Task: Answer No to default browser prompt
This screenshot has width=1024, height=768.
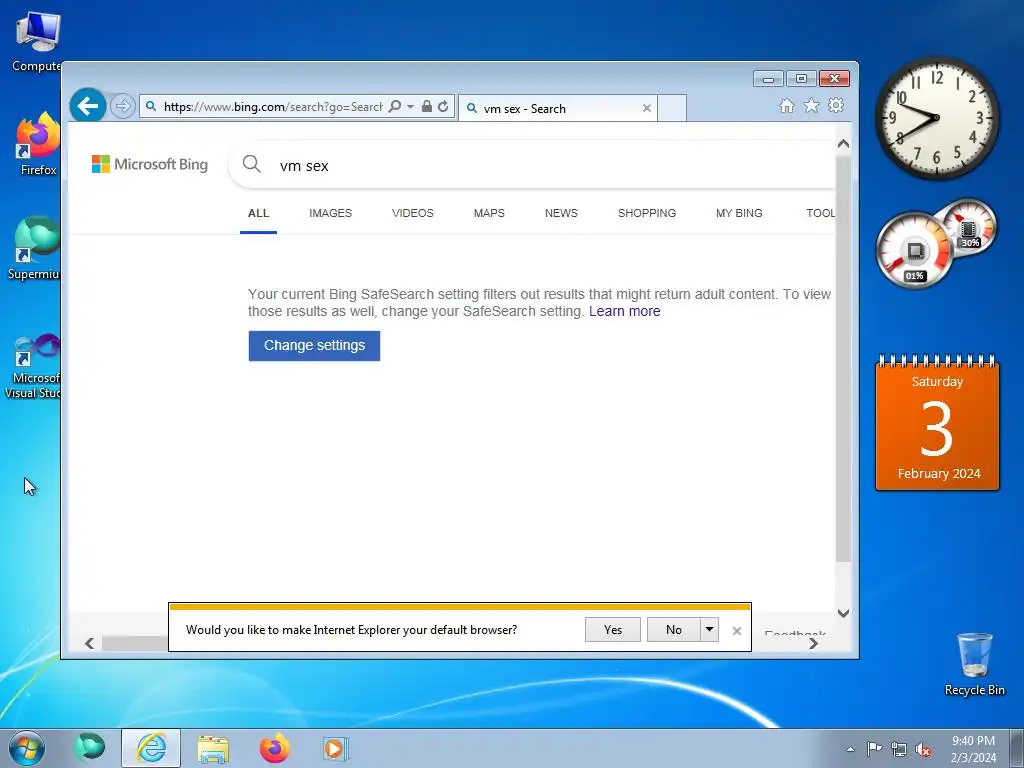Action: coord(674,630)
